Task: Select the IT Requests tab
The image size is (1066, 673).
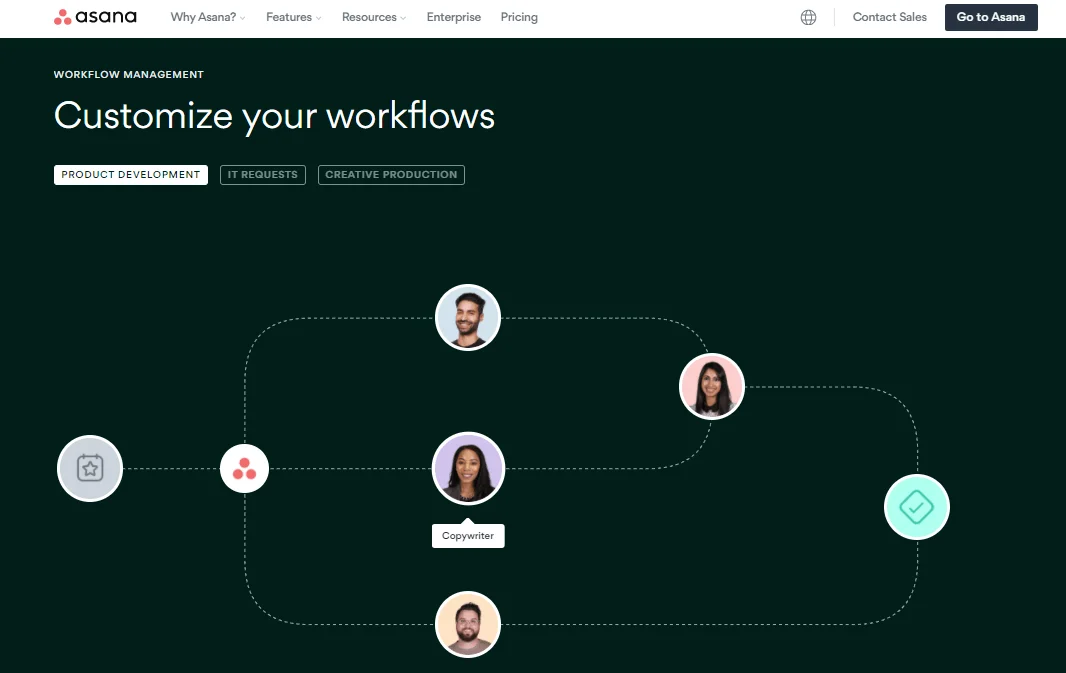Action: 263,175
